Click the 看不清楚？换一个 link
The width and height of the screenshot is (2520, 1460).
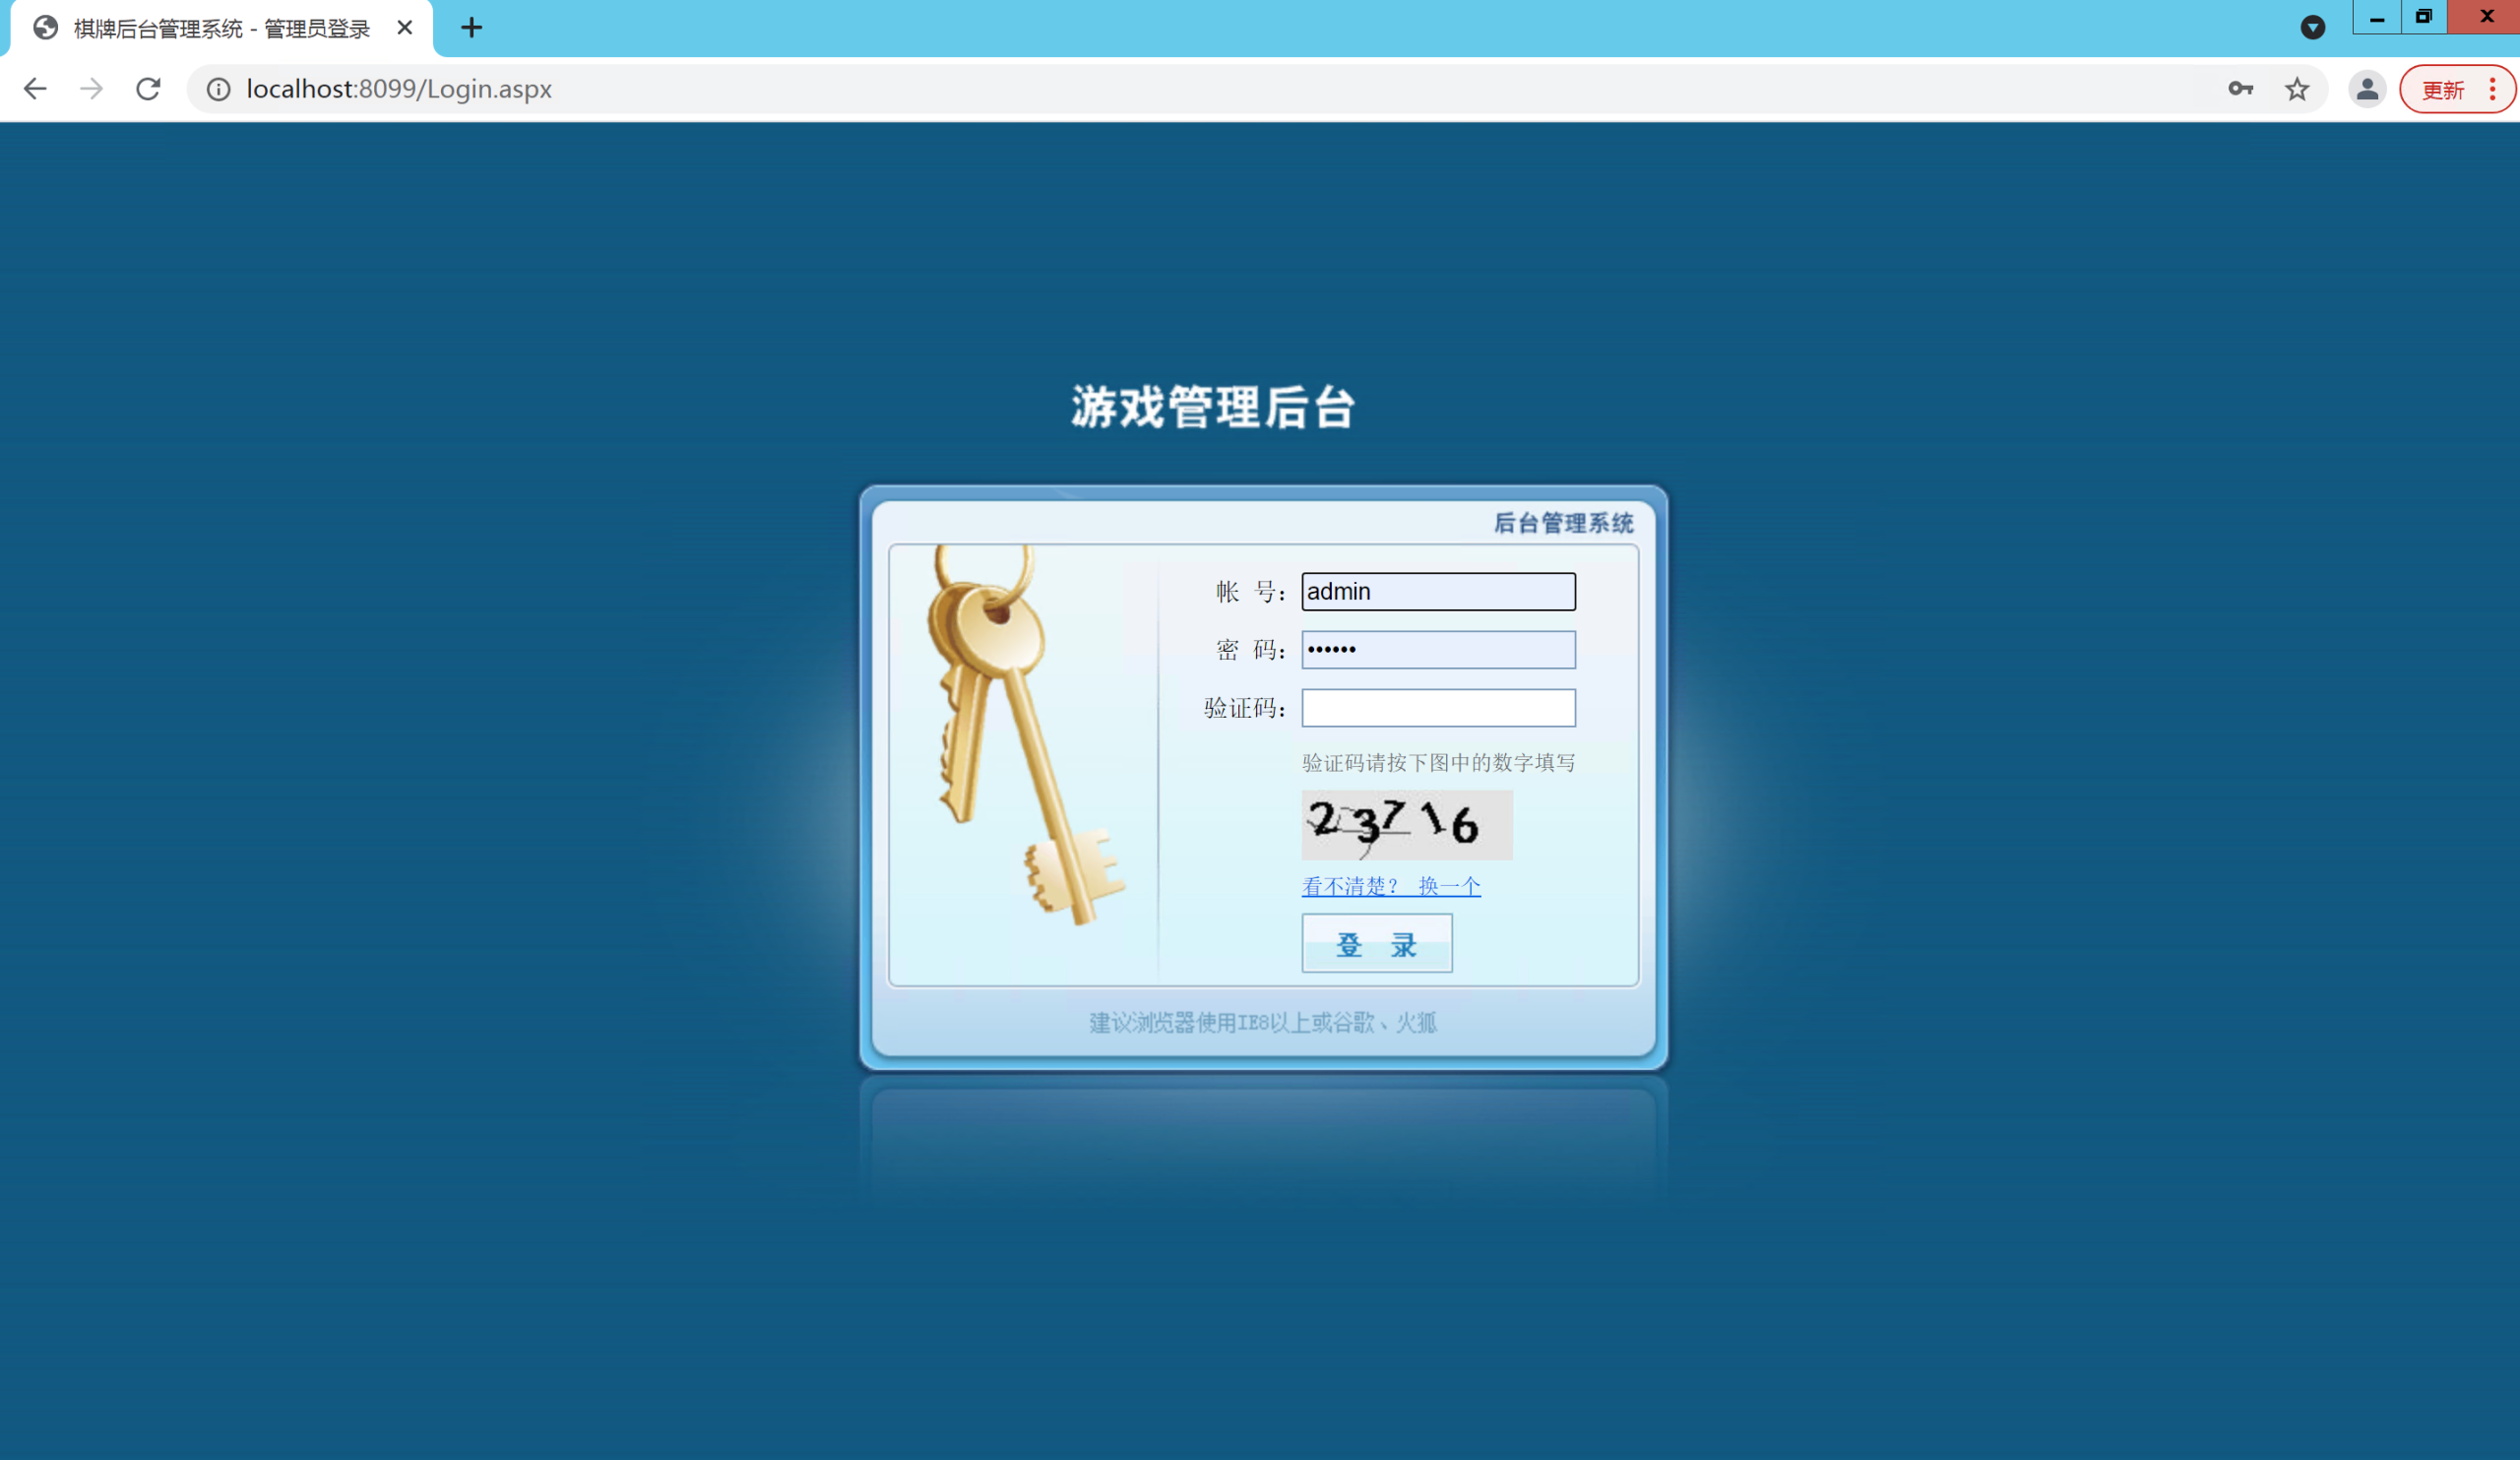[1390, 886]
